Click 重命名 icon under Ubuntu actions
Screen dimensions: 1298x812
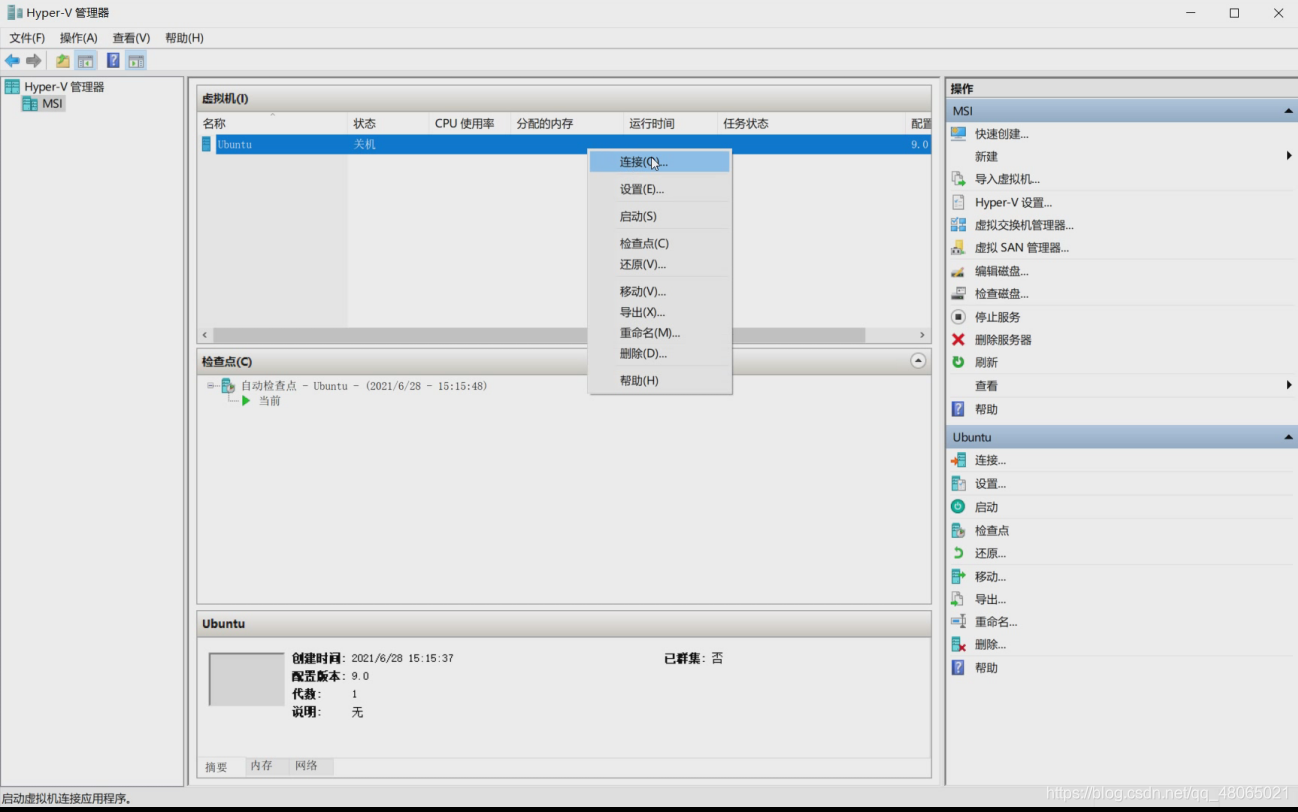[958, 622]
